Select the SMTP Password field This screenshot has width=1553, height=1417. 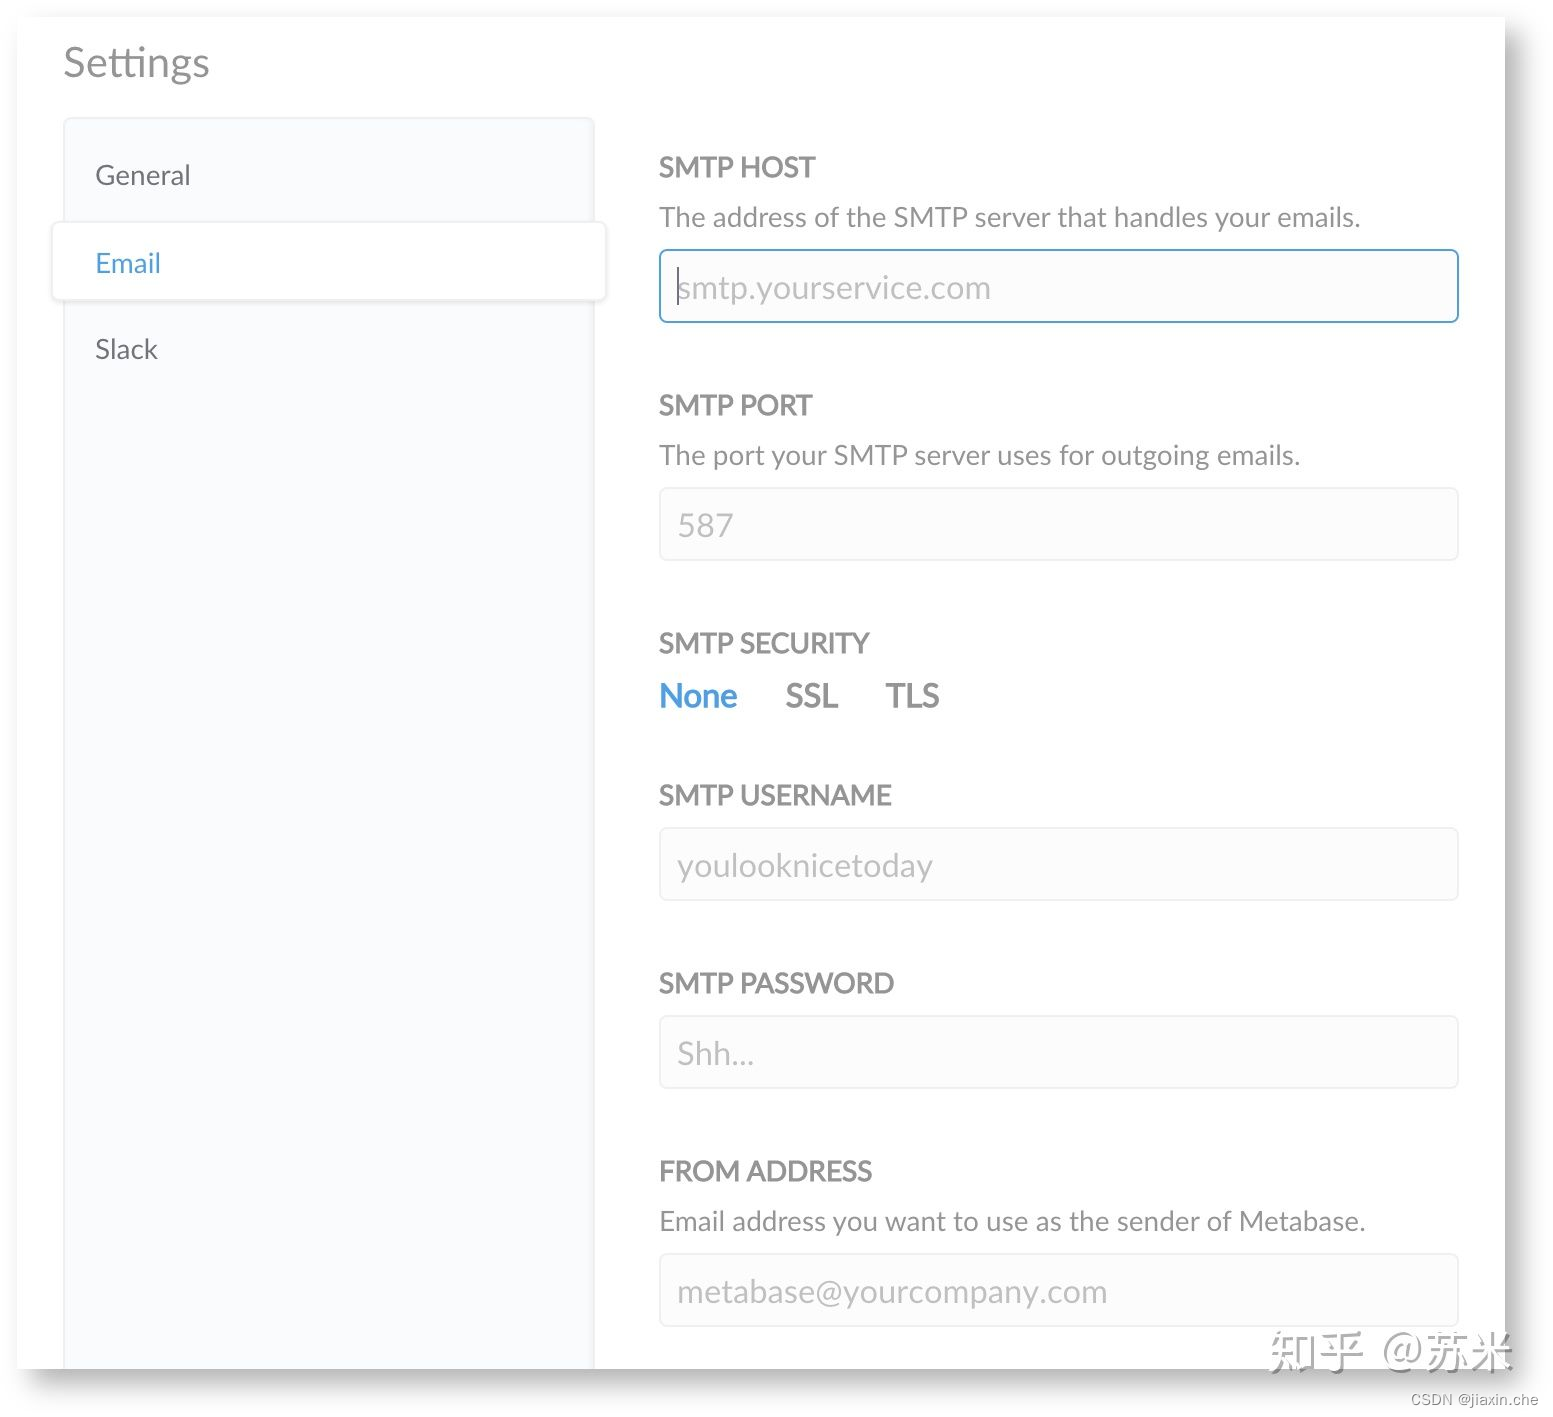coord(1058,1052)
